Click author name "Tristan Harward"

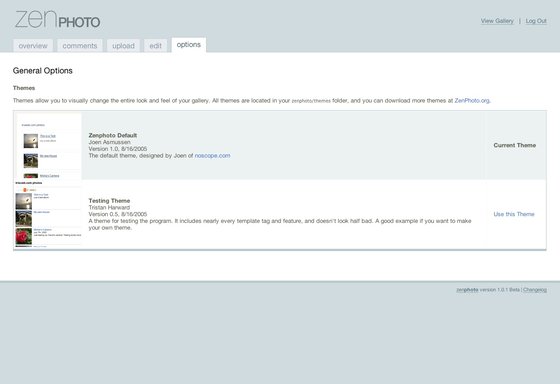pos(109,208)
